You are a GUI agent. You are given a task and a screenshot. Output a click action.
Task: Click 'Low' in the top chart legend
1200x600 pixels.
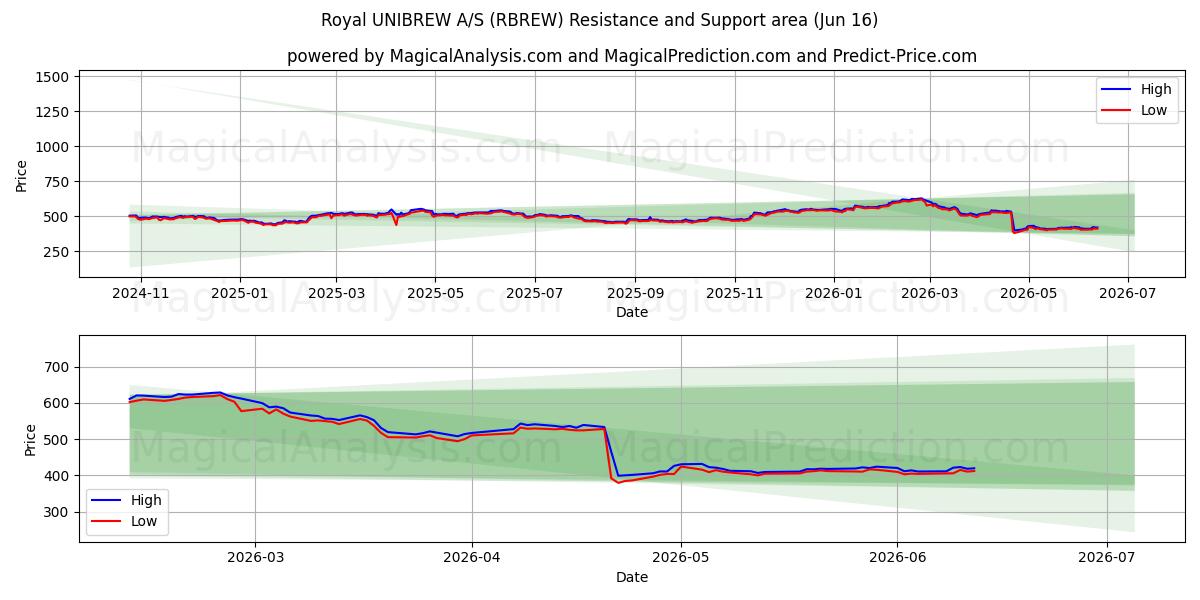1154,110
